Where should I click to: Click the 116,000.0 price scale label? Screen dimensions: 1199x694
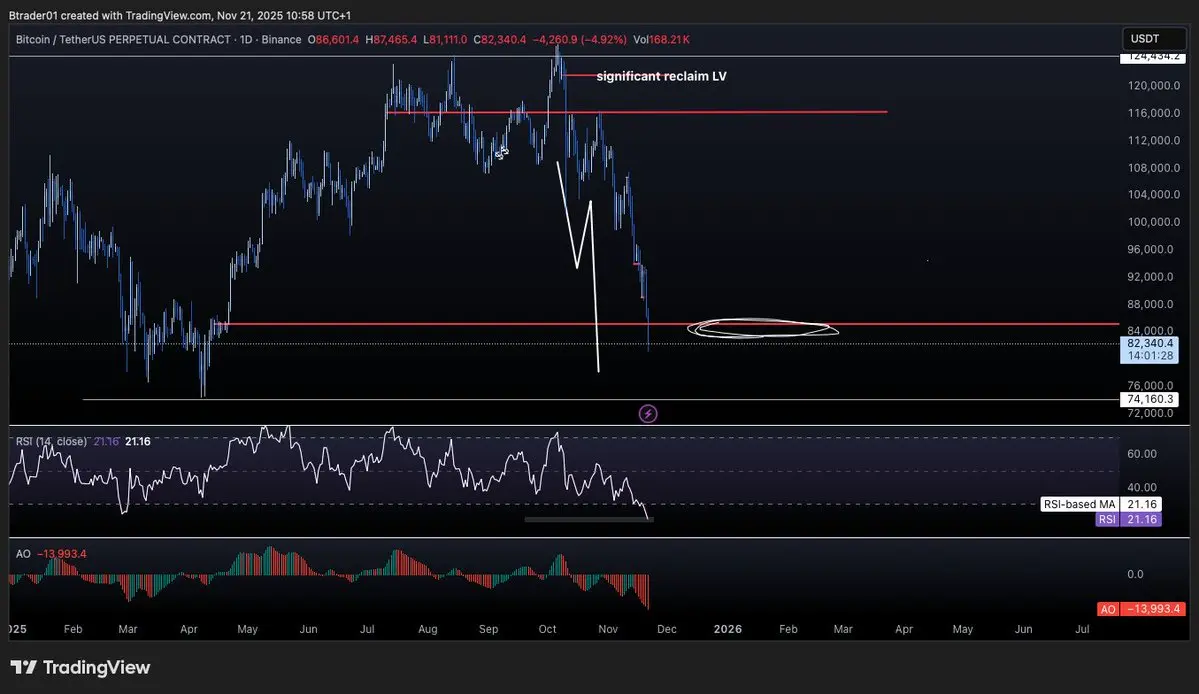coord(1154,112)
